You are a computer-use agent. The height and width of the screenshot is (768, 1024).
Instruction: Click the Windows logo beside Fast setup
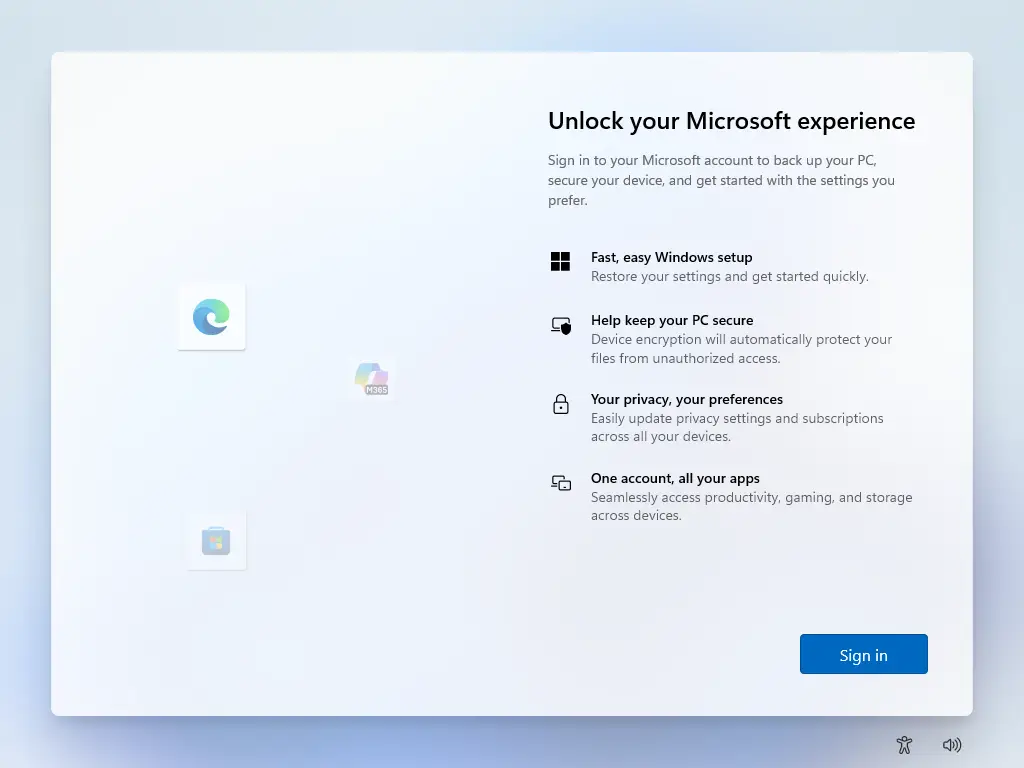tap(560, 261)
